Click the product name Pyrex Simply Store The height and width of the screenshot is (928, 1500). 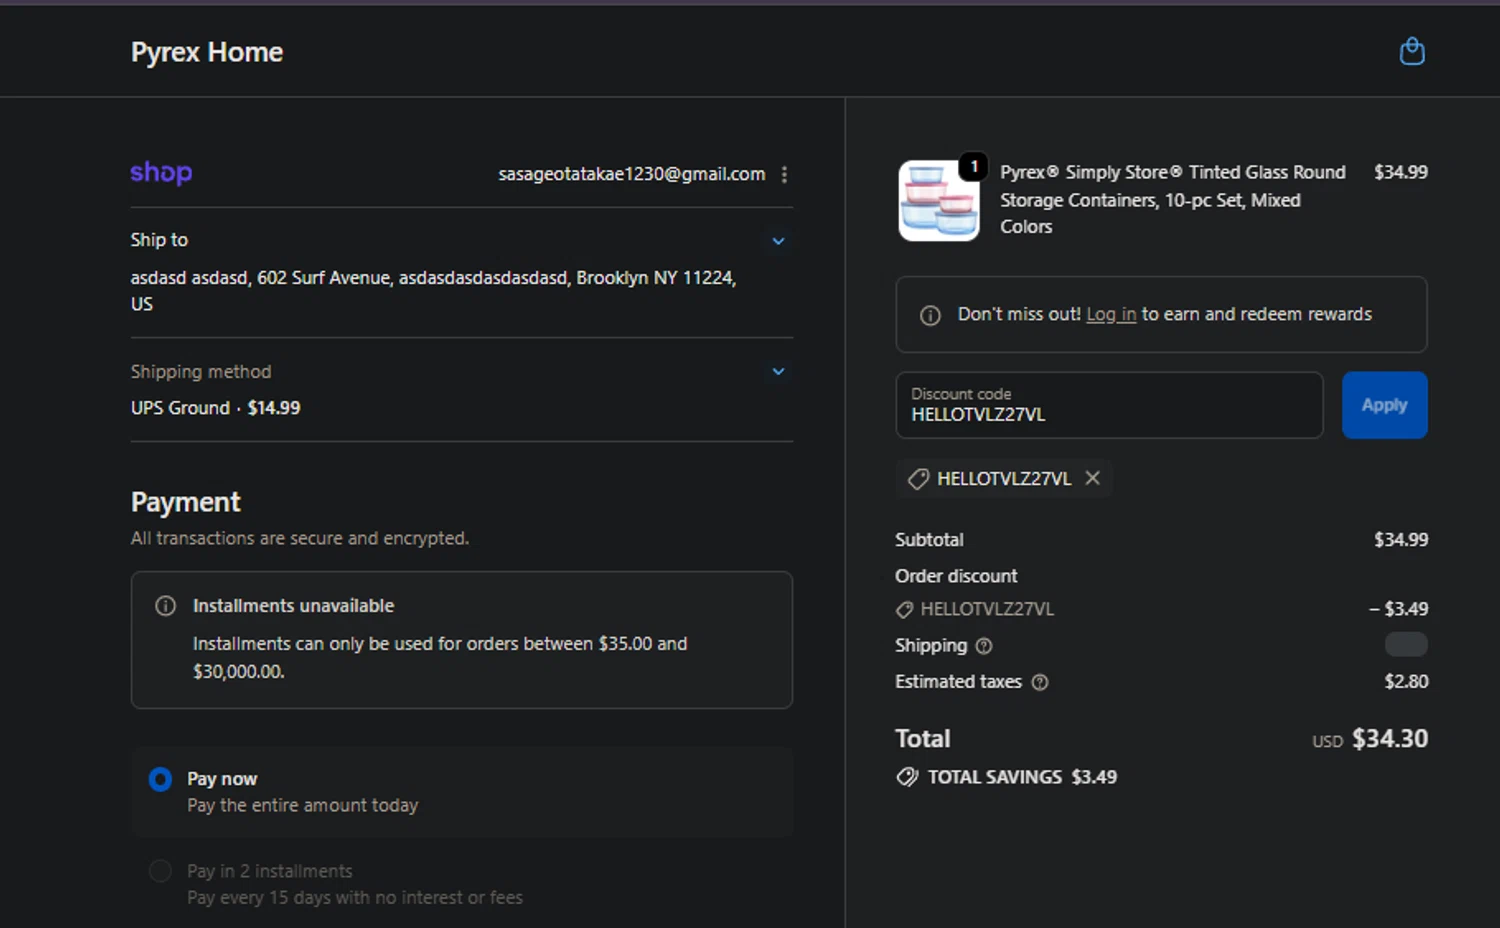1173,199
